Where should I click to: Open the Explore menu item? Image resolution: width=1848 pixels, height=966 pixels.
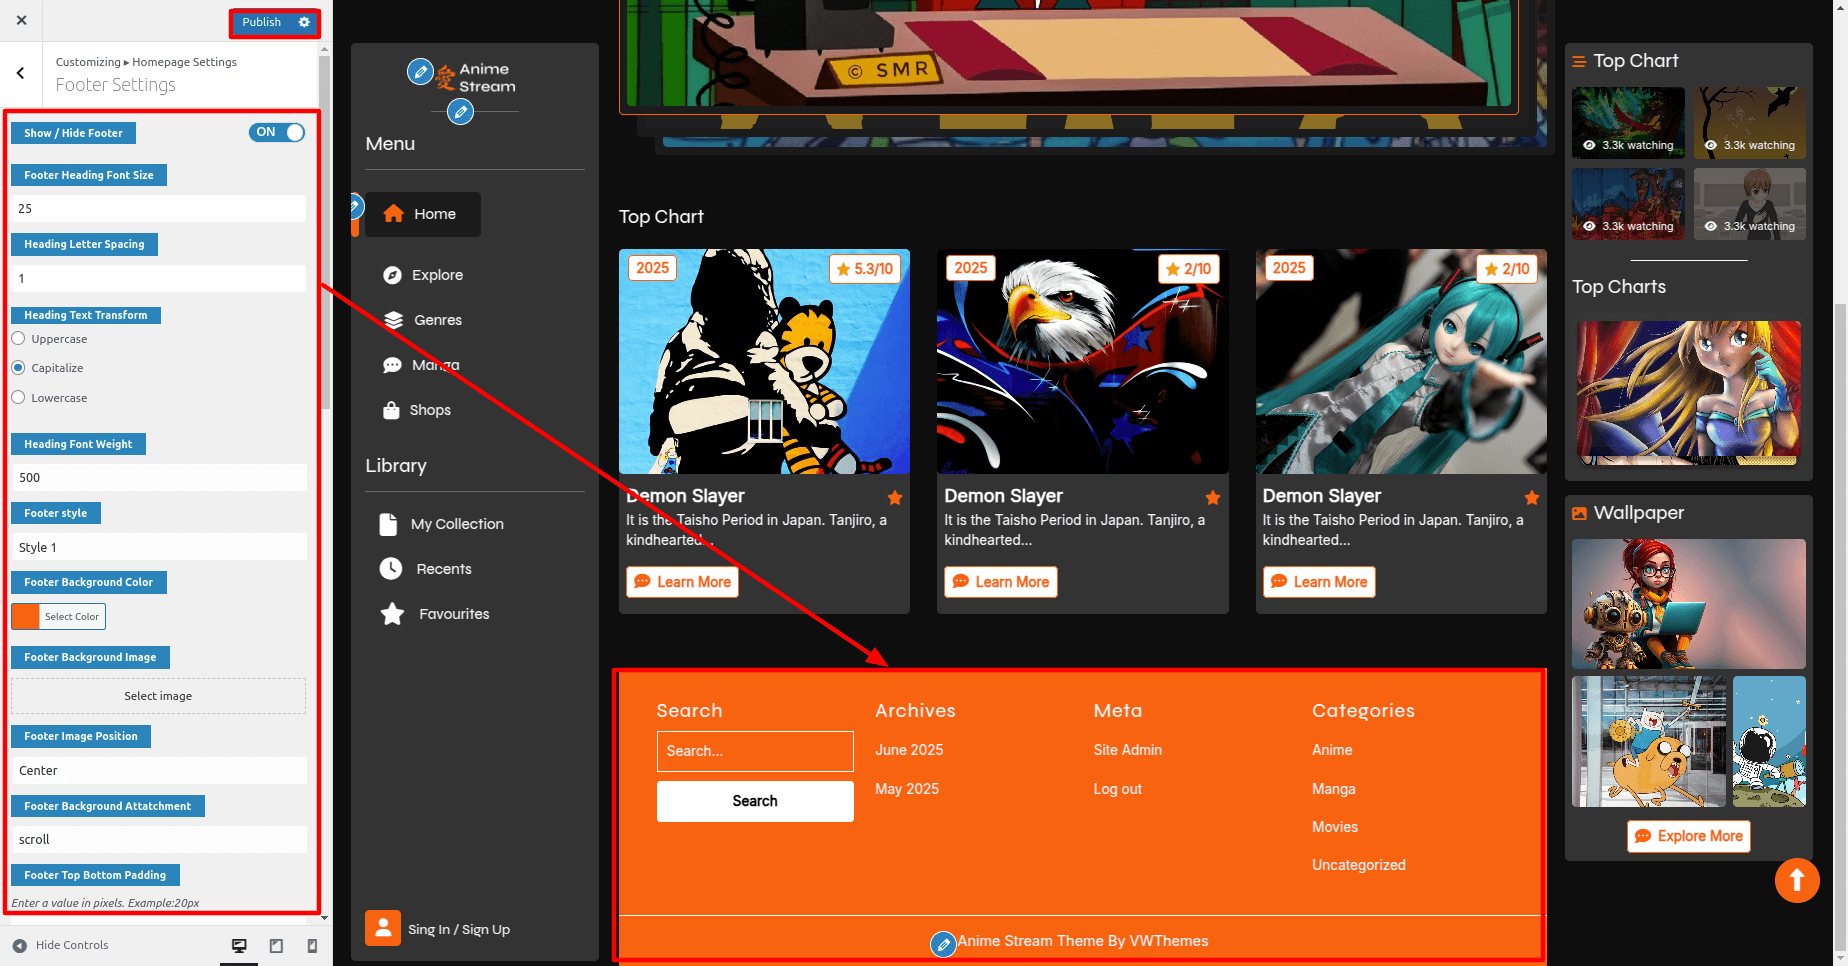[x=437, y=275]
